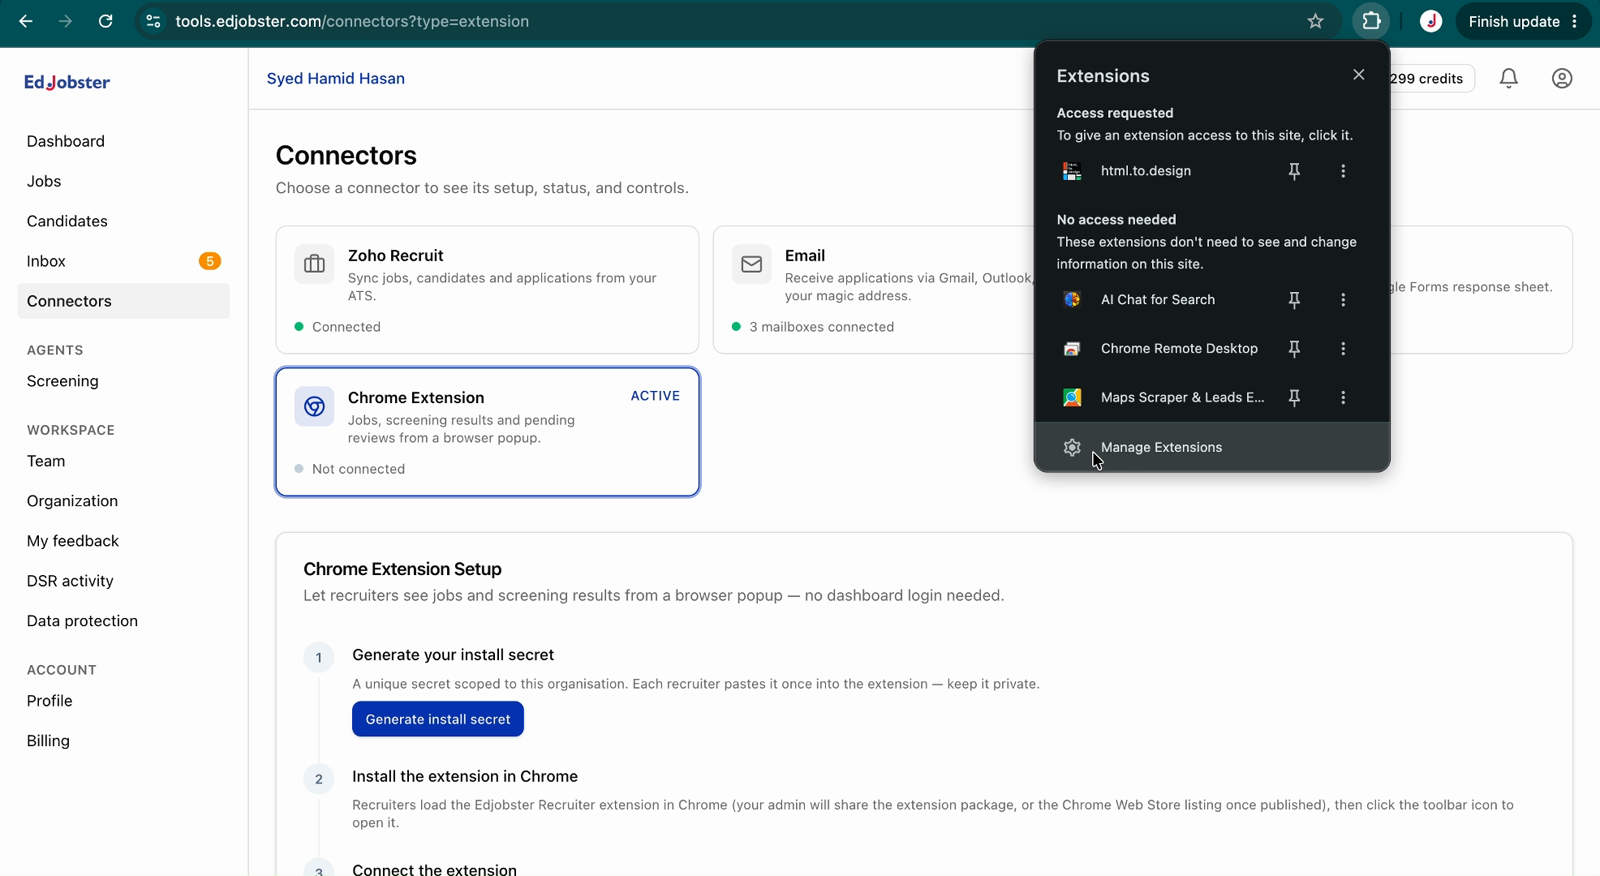Click the Syed Hamid Hasan organisation name
Image resolution: width=1600 pixels, height=876 pixels.
coord(336,78)
